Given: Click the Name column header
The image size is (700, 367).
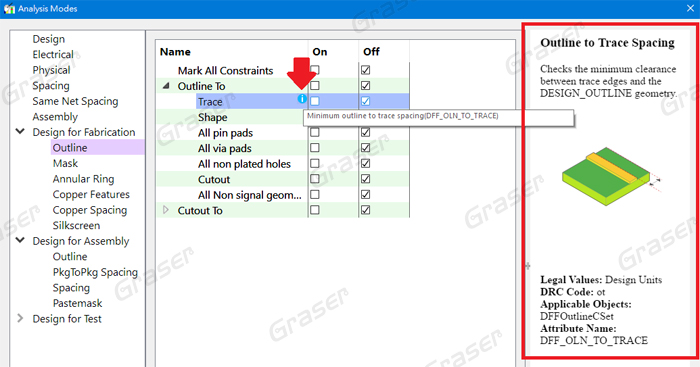Looking at the screenshot, I should coord(175,52).
